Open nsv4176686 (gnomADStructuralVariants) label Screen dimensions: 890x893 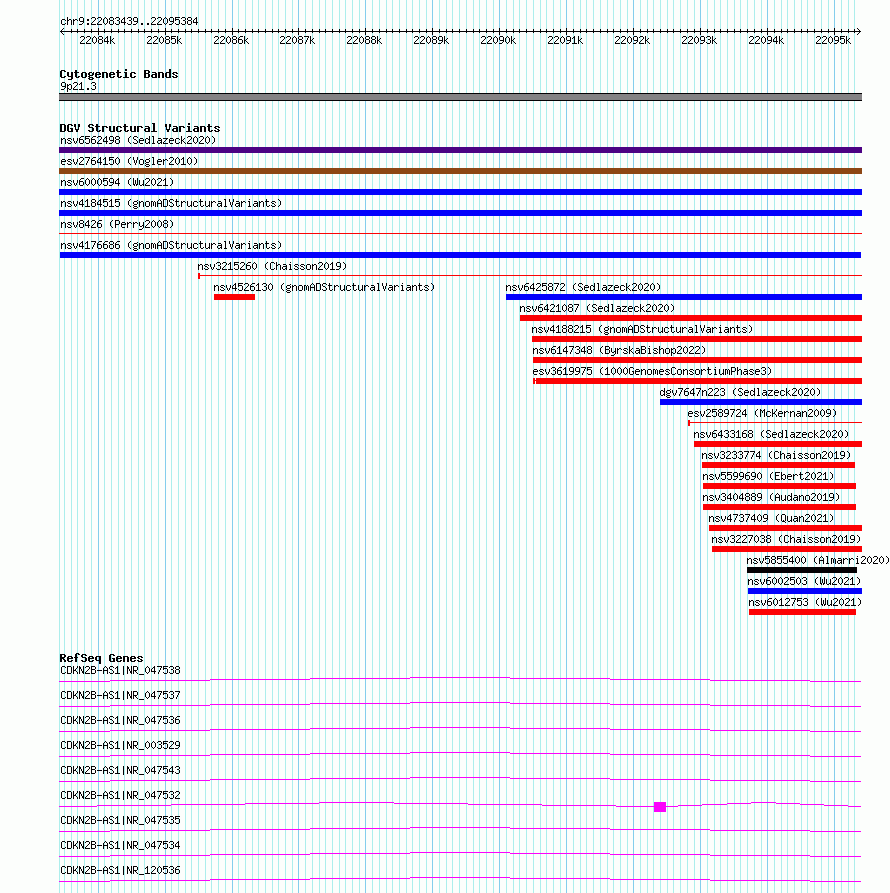tap(171, 245)
